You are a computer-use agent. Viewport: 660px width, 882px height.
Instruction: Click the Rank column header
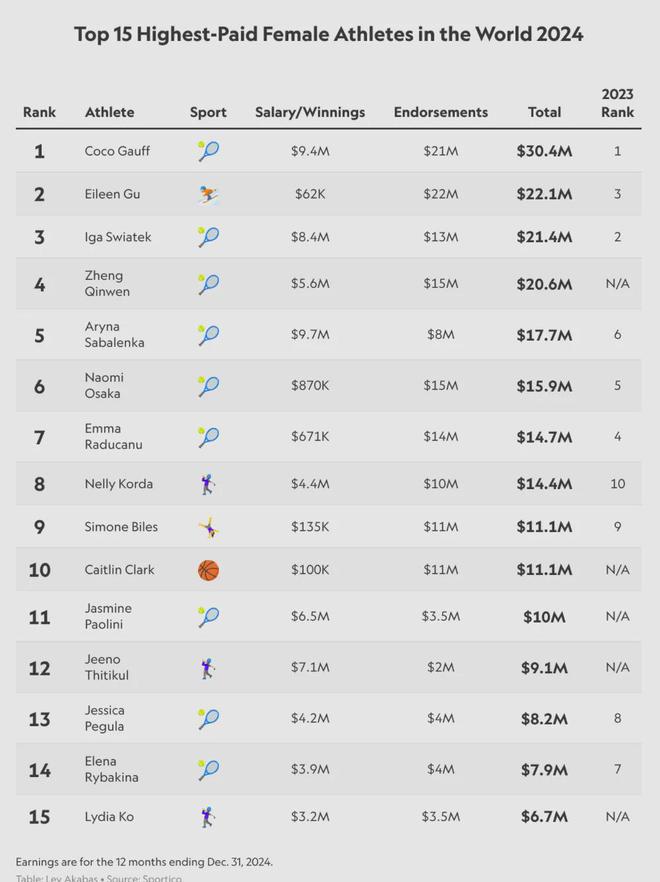click(39, 113)
